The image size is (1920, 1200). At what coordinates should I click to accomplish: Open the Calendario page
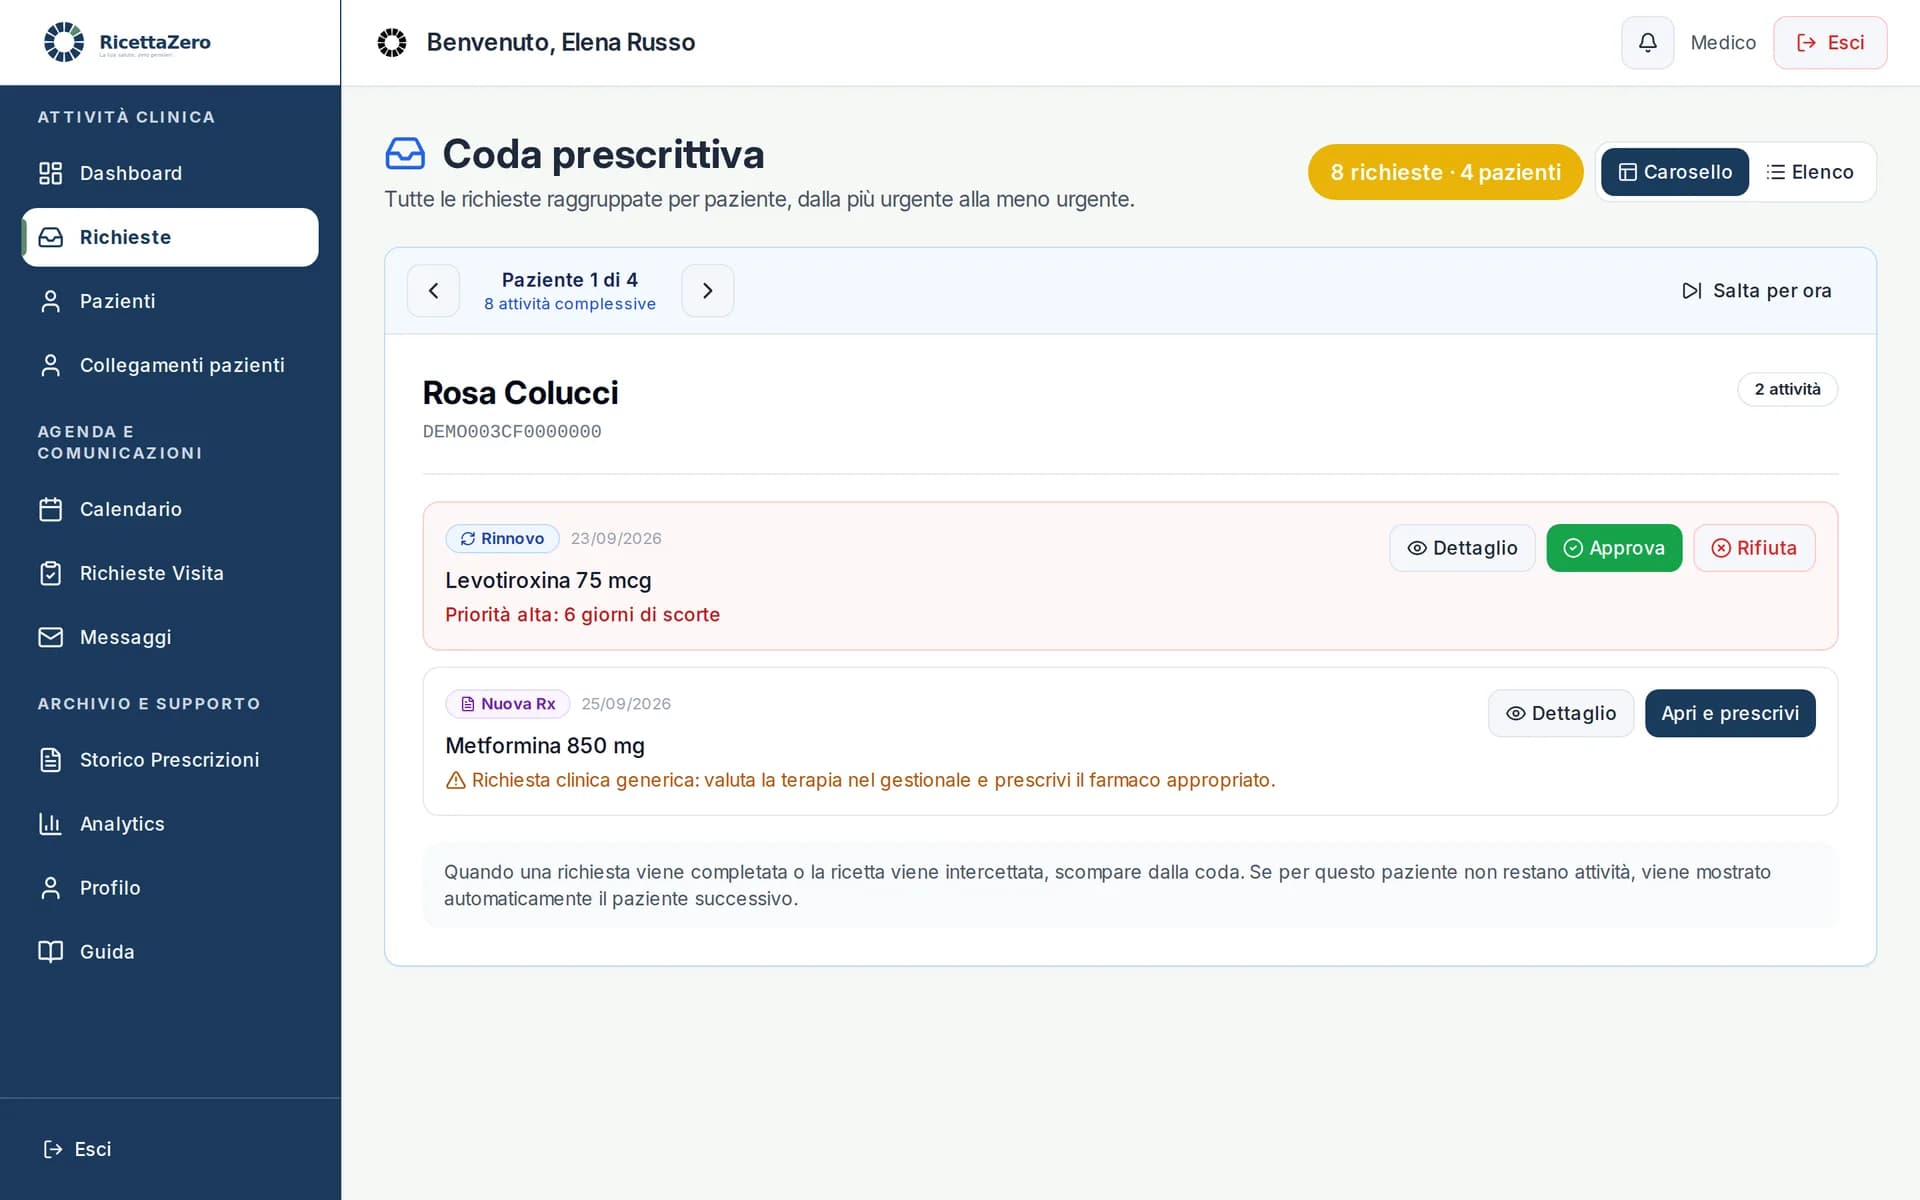(x=170, y=509)
